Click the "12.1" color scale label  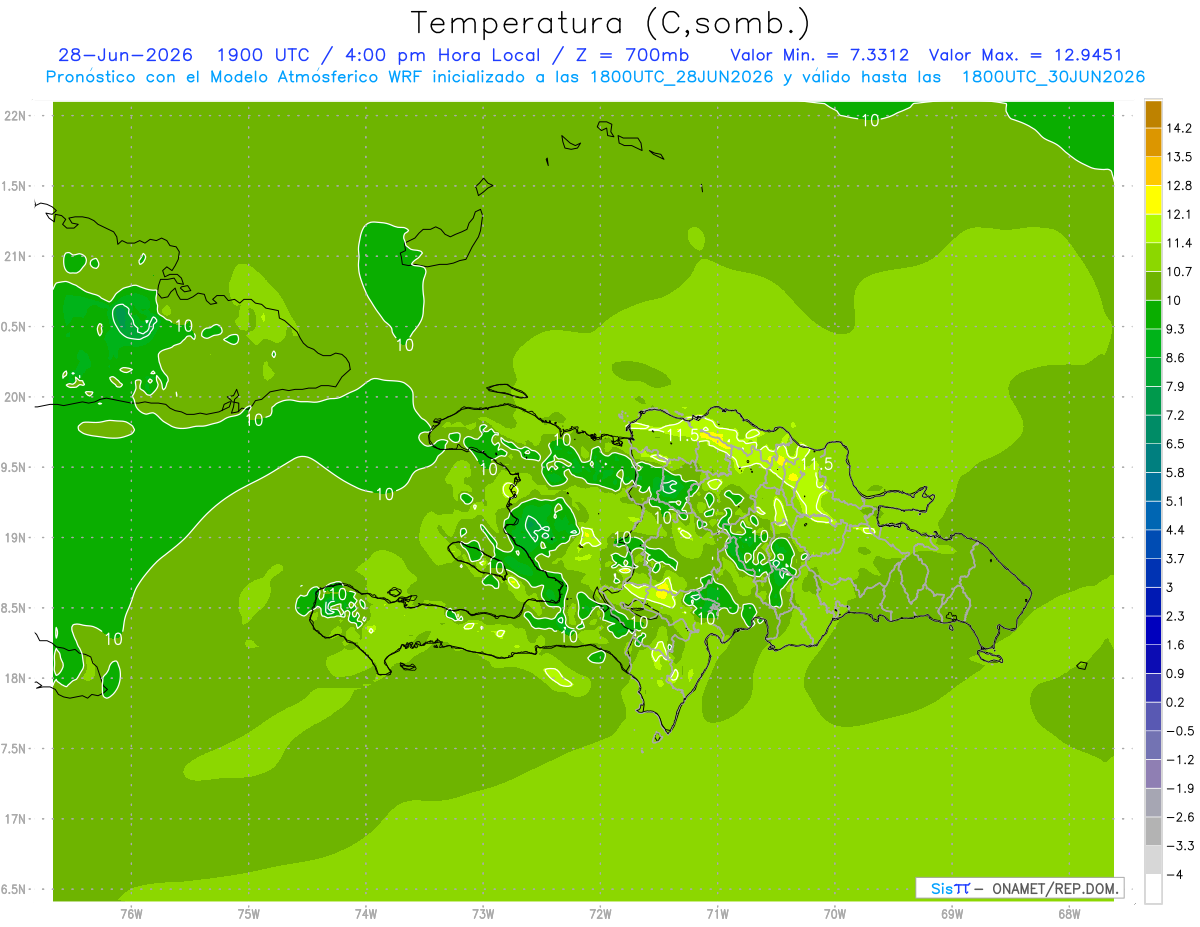tap(1179, 214)
